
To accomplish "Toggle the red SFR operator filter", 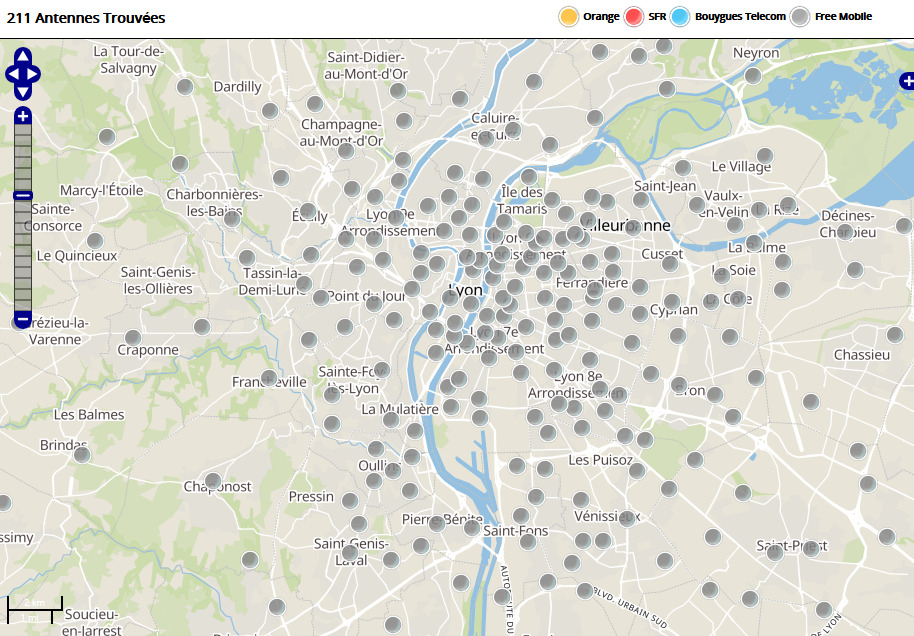I will pyautogui.click(x=633, y=16).
